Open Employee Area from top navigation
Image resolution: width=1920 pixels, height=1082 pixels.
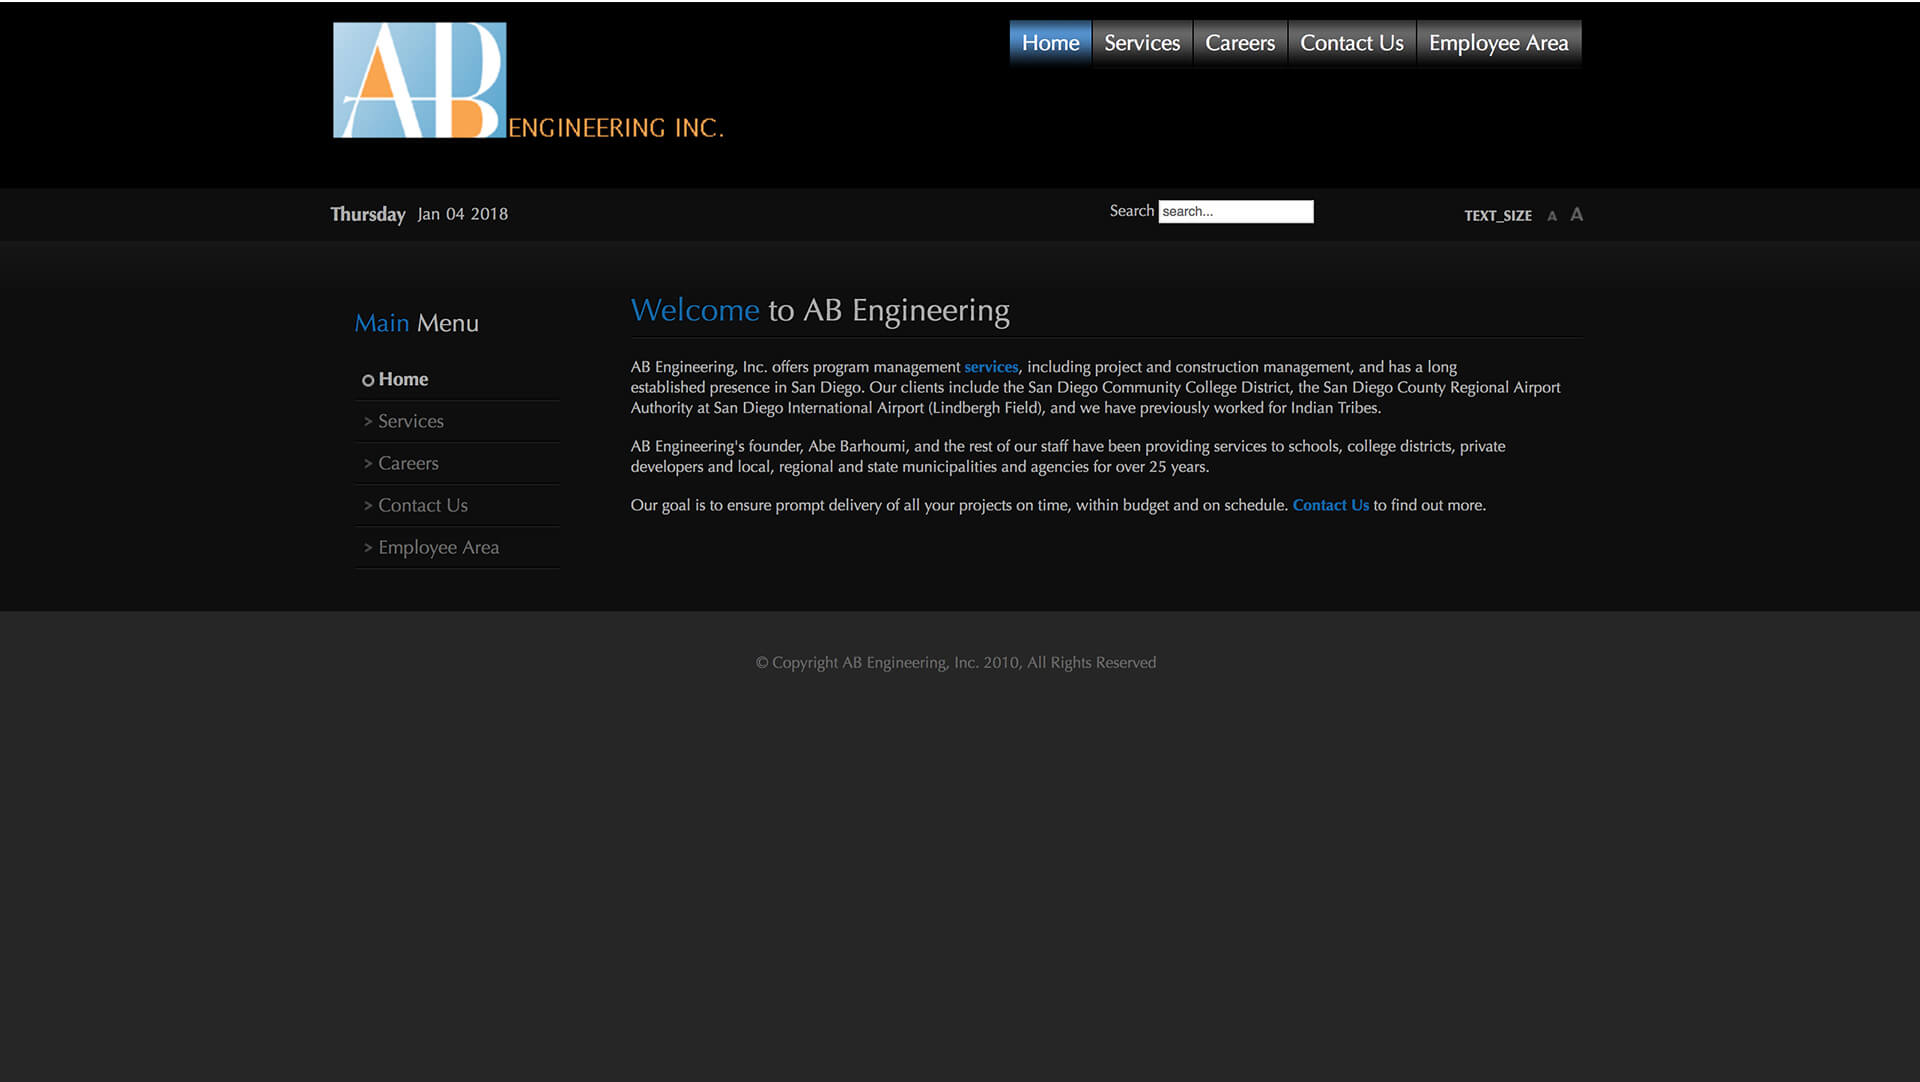tap(1499, 42)
